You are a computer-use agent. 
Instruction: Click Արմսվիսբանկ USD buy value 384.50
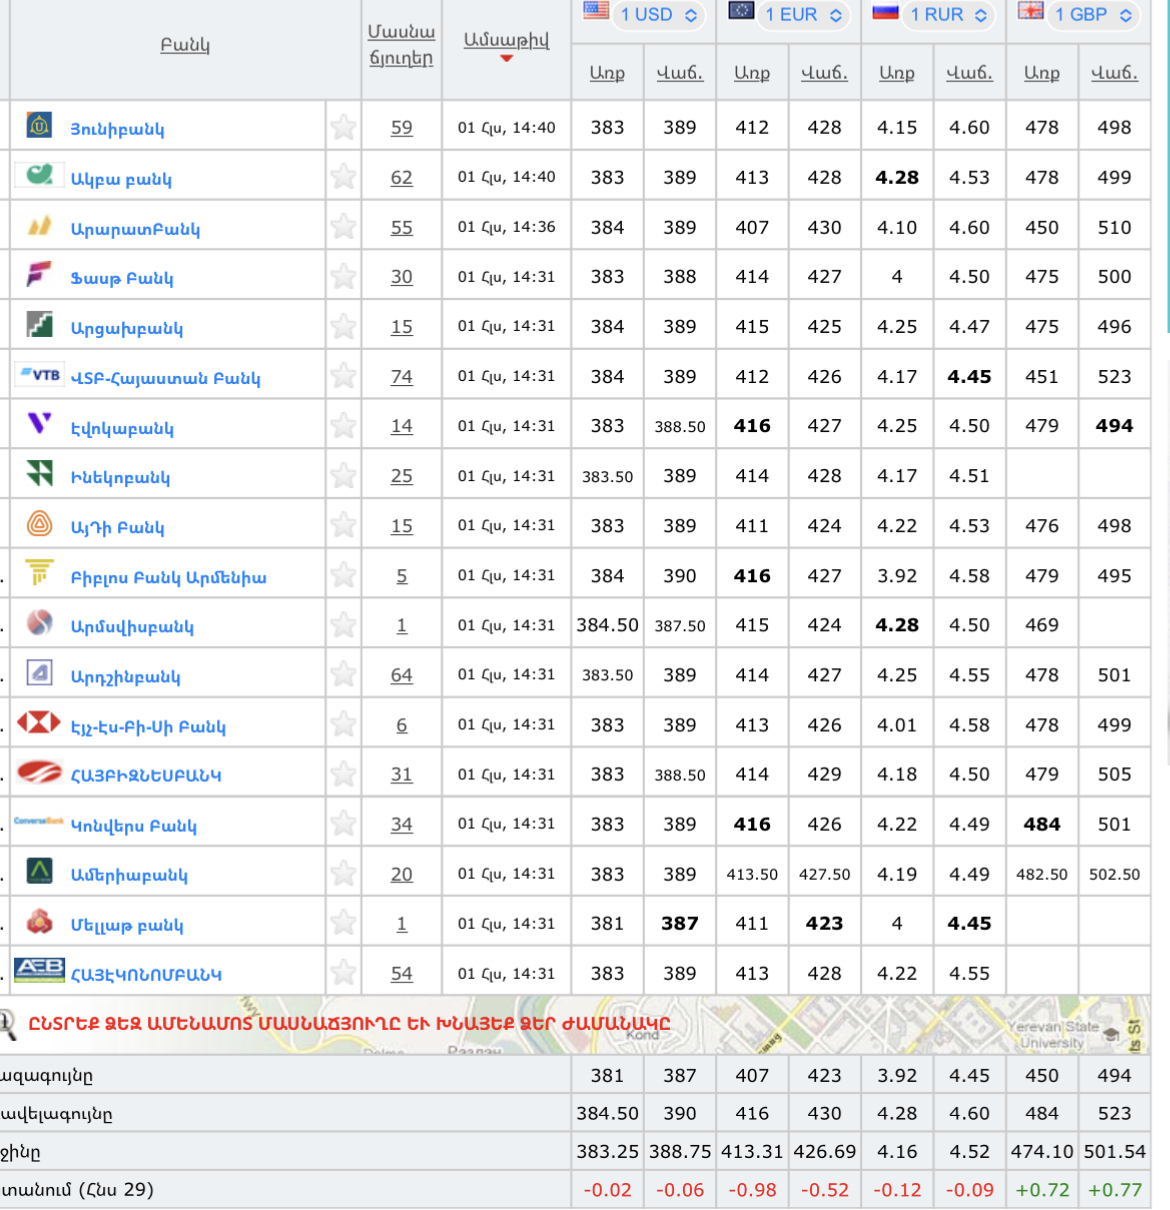pyautogui.click(x=607, y=625)
